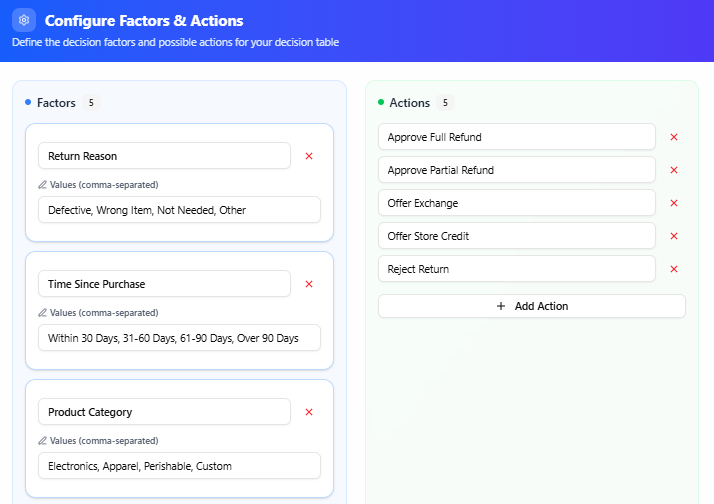The width and height of the screenshot is (714, 504).
Task: Remove the Return Reason factor
Action: tap(308, 156)
